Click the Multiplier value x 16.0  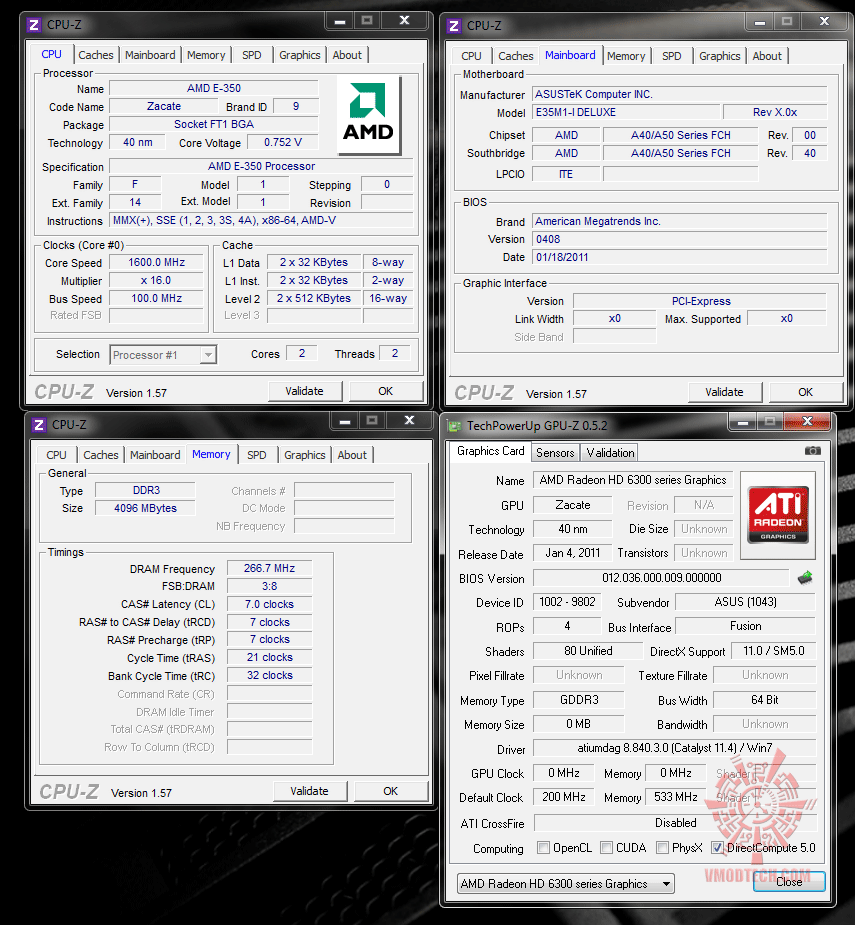[156, 280]
